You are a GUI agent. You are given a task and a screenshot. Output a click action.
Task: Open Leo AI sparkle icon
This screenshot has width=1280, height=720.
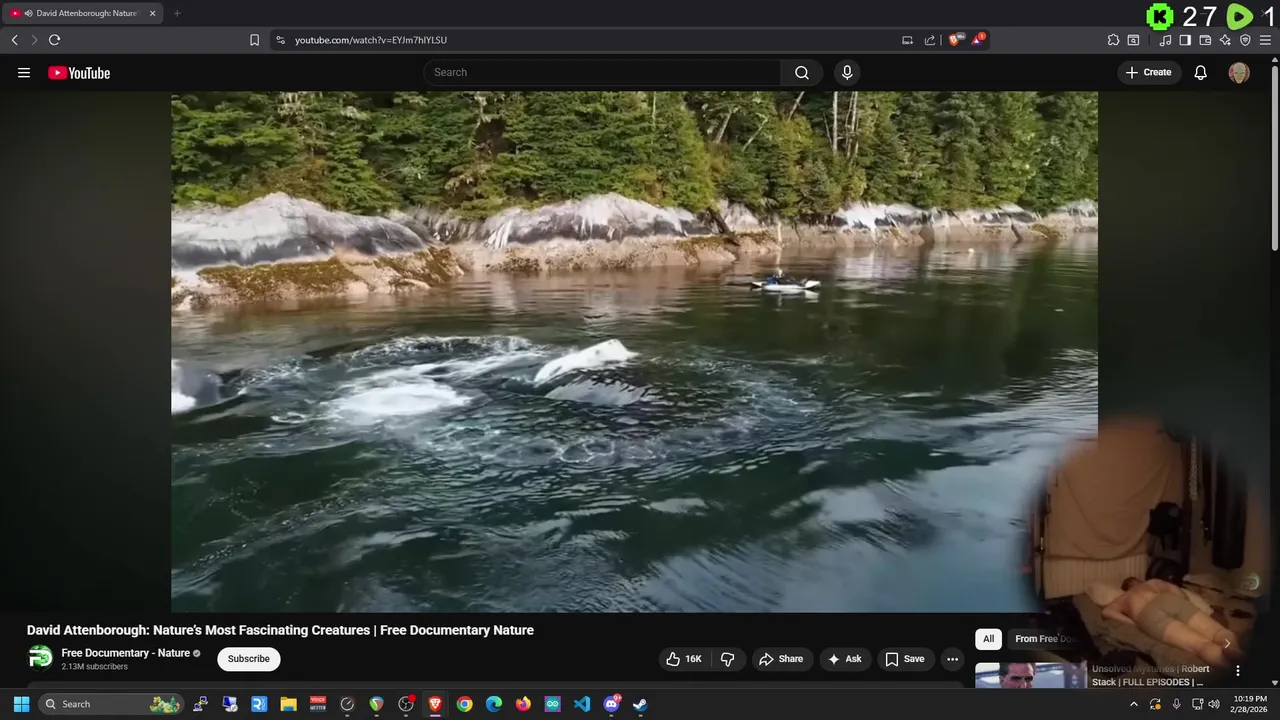[x=1225, y=40]
